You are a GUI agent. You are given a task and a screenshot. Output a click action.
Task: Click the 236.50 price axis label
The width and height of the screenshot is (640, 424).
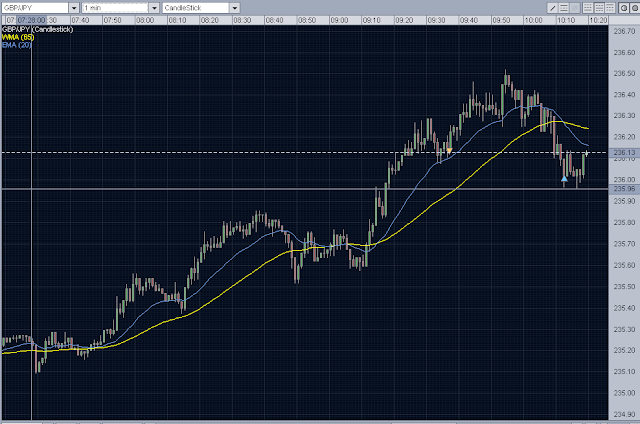624,73
